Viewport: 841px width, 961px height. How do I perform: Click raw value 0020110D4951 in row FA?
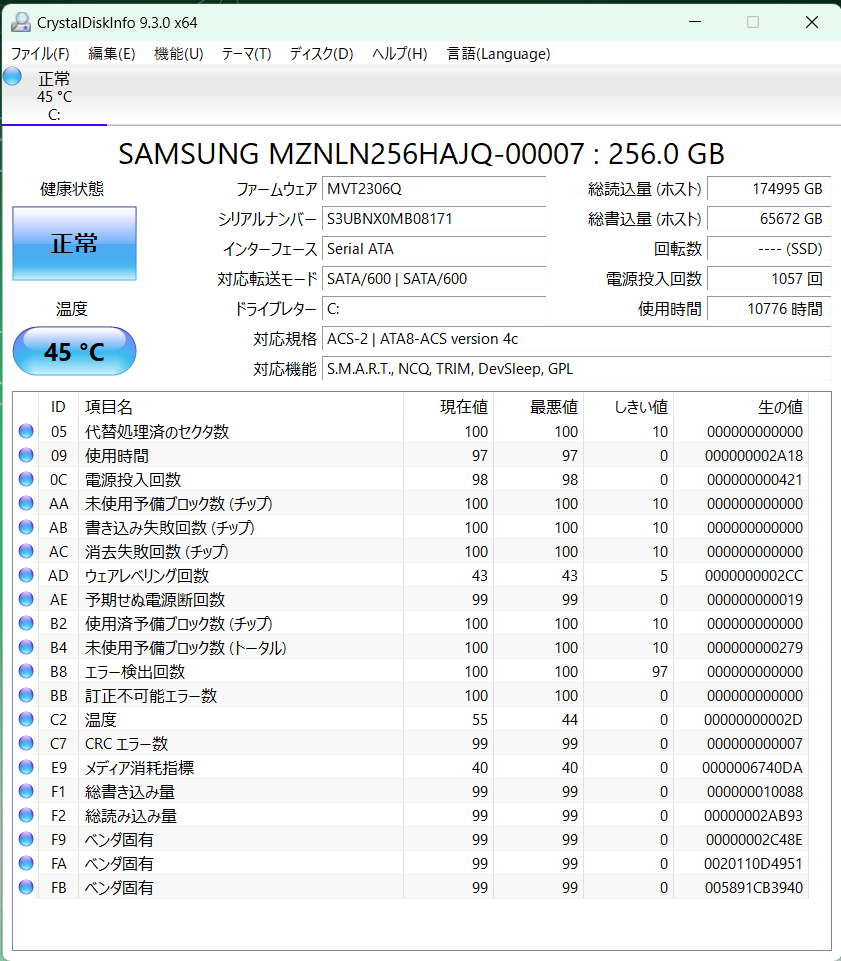click(x=753, y=864)
